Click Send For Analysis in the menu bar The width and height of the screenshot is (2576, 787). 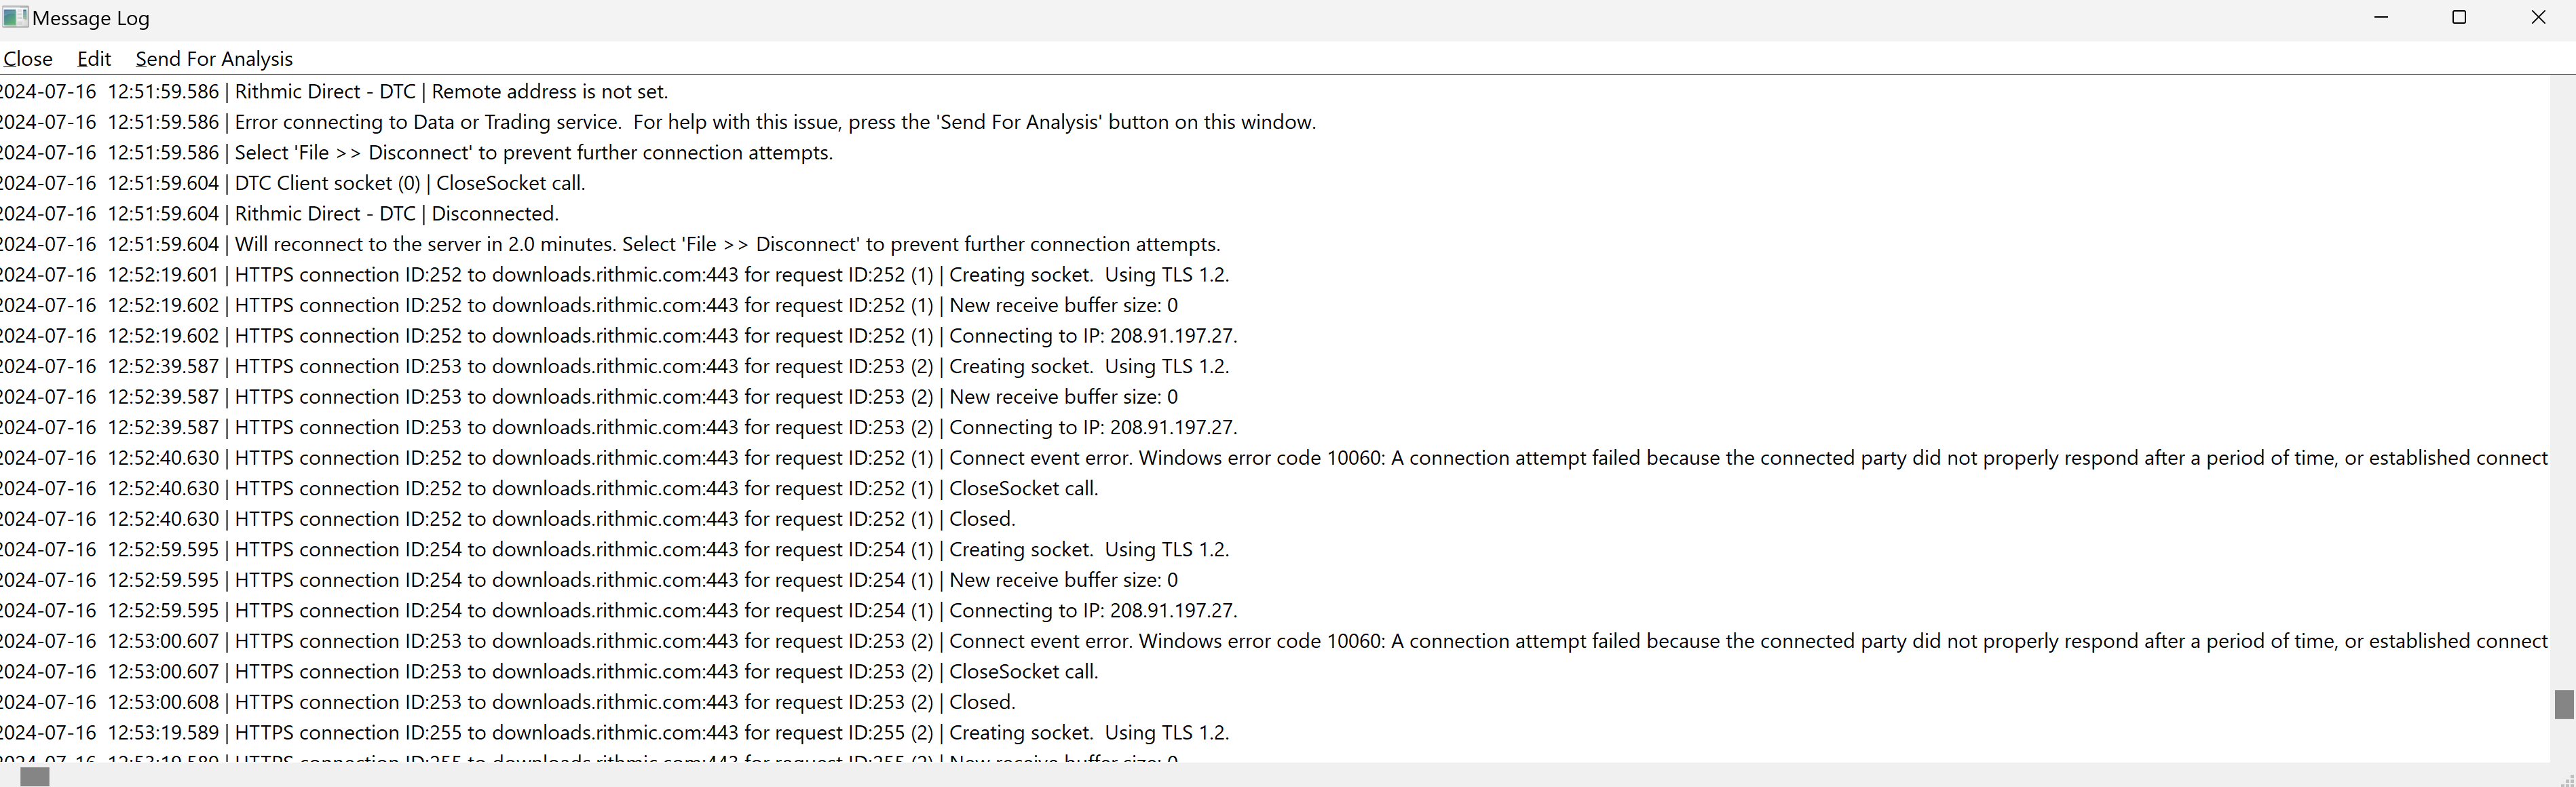point(214,59)
